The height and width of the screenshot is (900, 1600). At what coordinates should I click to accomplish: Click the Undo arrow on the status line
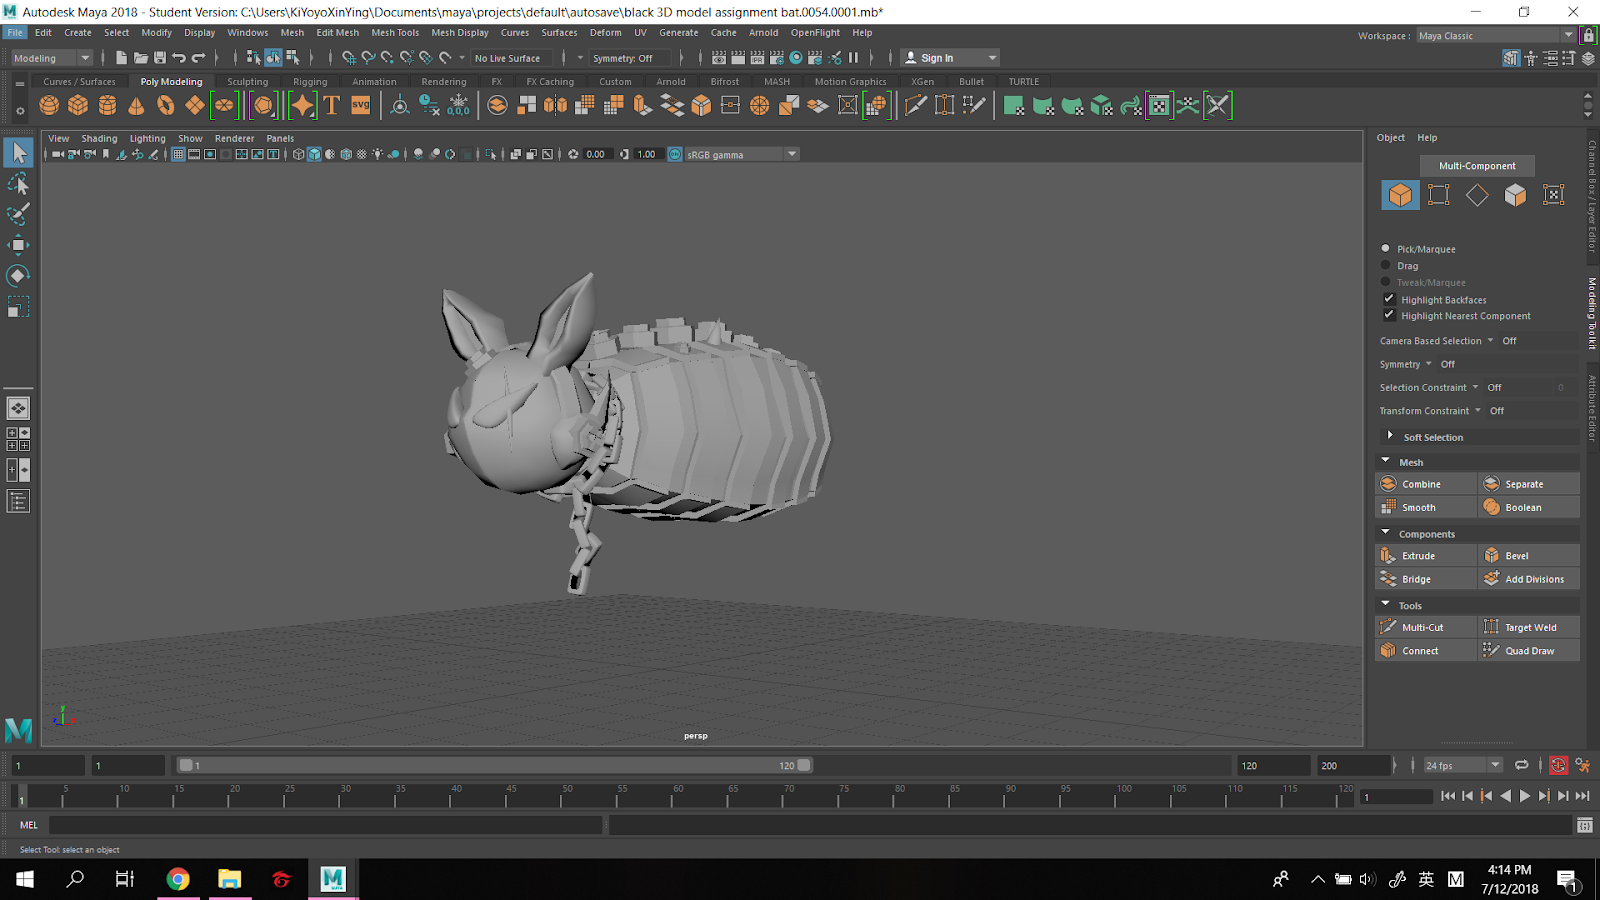click(179, 58)
